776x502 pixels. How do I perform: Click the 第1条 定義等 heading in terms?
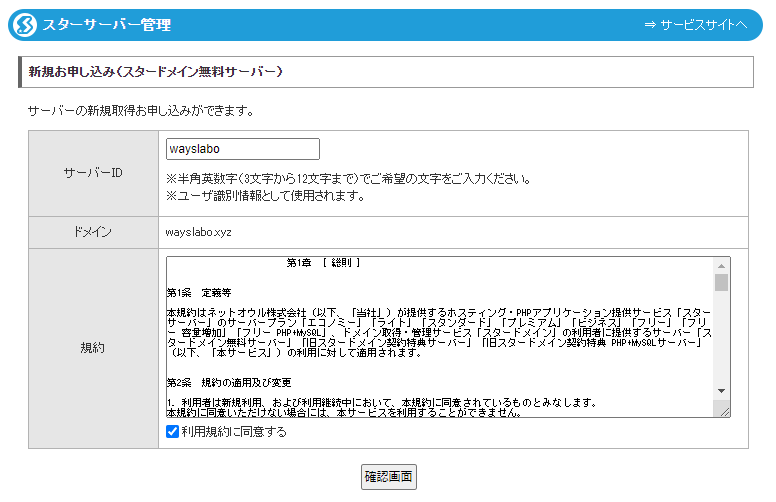tap(199, 293)
